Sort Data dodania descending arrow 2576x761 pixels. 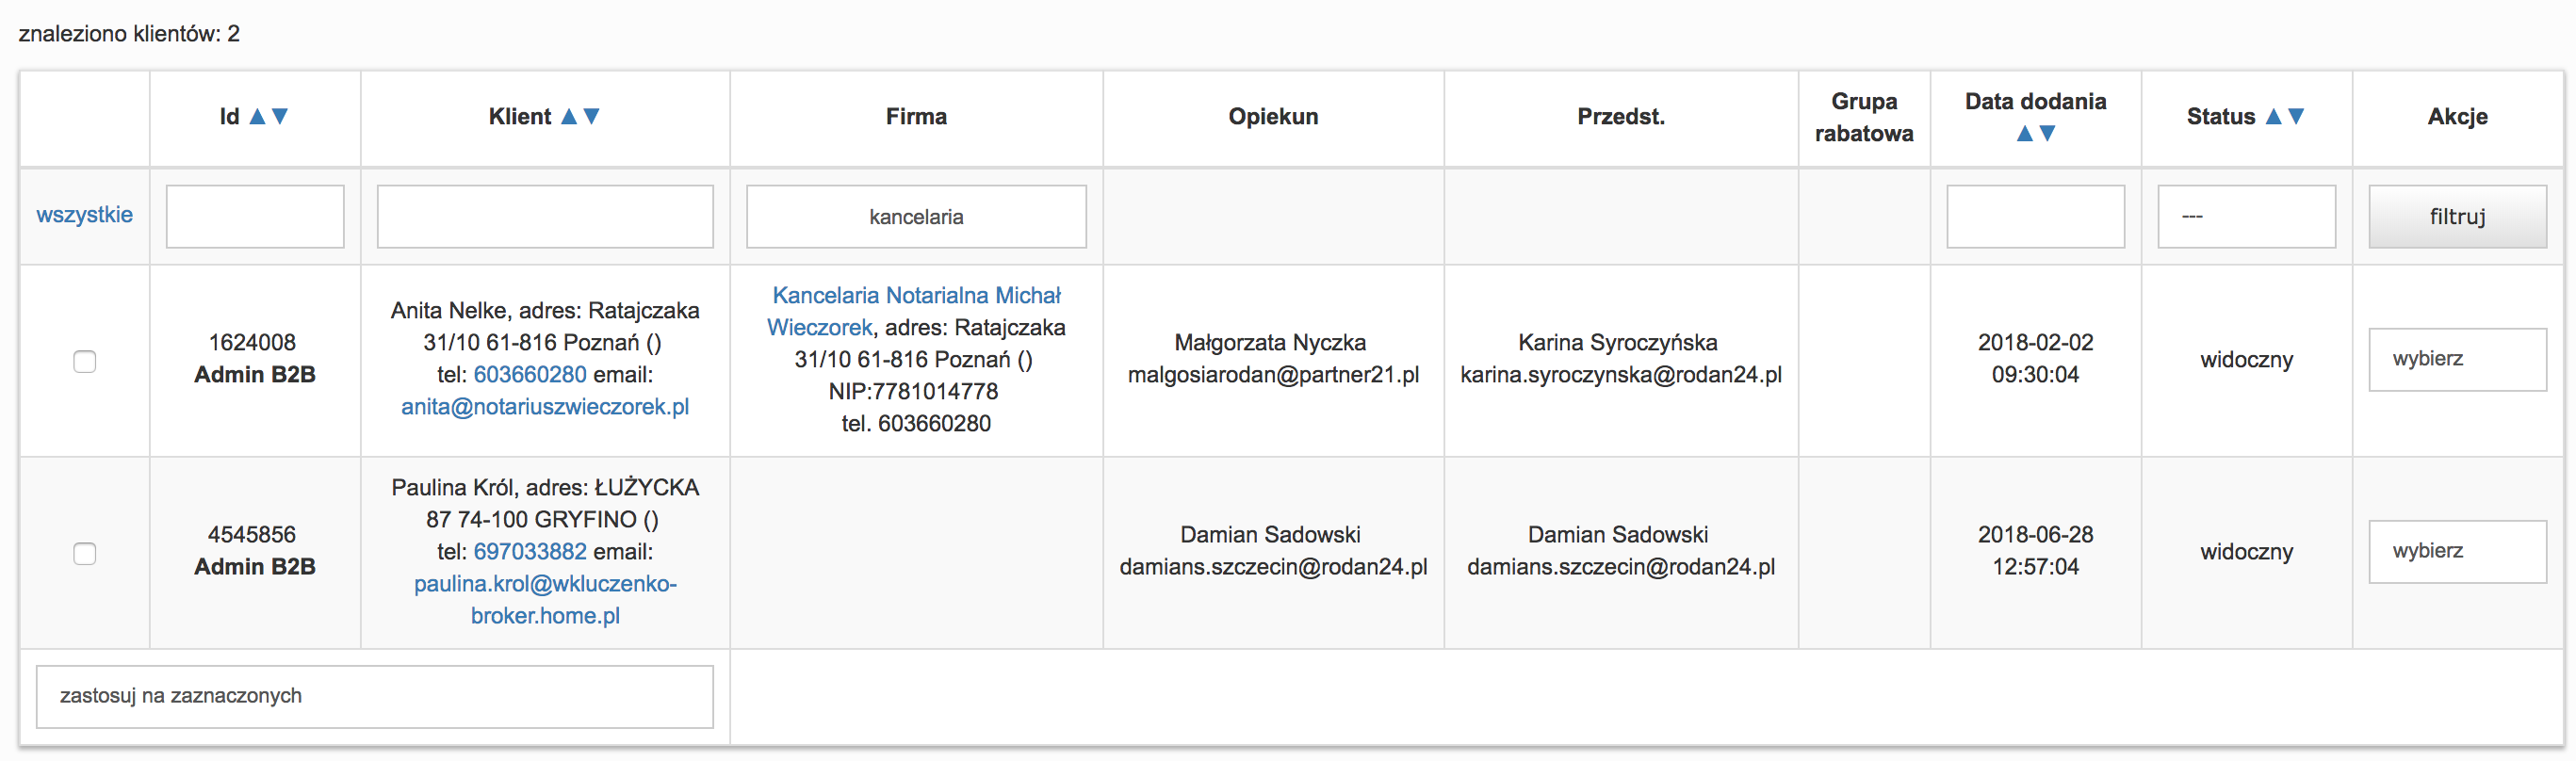pyautogui.click(x=2047, y=133)
